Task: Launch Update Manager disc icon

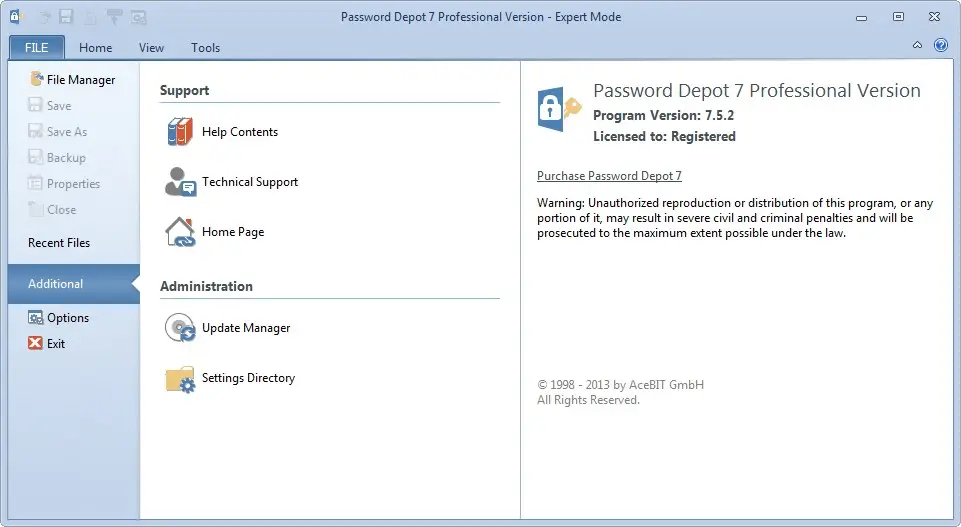Action: [180, 328]
